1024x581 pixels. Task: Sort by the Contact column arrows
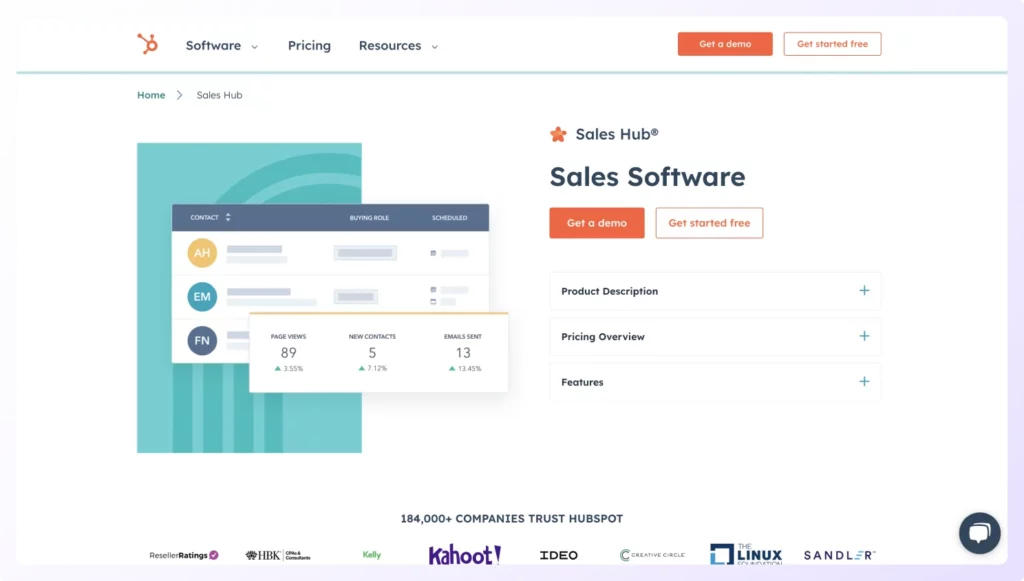click(x=228, y=217)
